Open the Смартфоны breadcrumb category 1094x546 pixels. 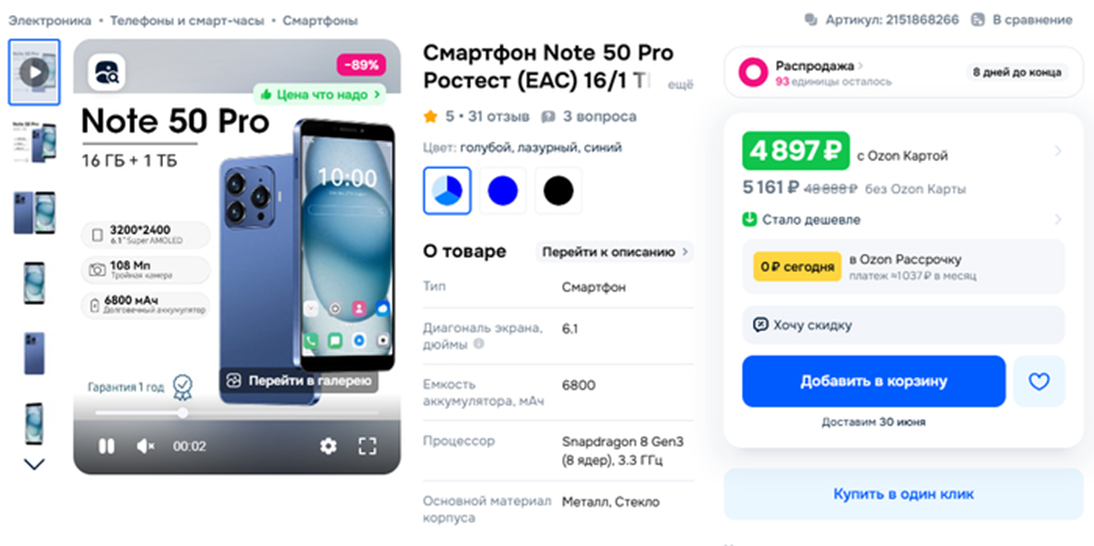pyautogui.click(x=320, y=20)
